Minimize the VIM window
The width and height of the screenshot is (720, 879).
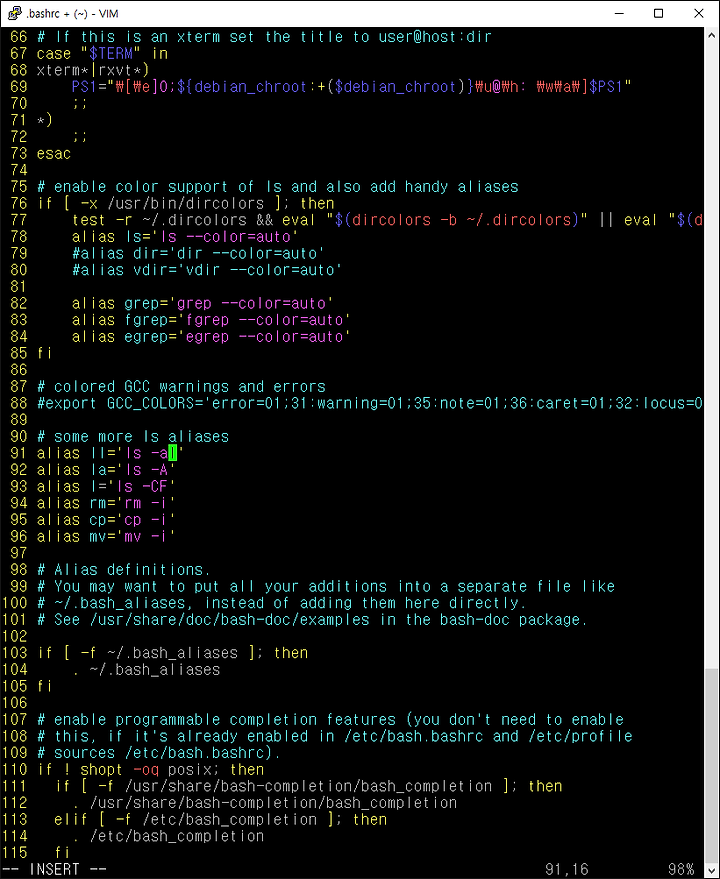pos(619,13)
